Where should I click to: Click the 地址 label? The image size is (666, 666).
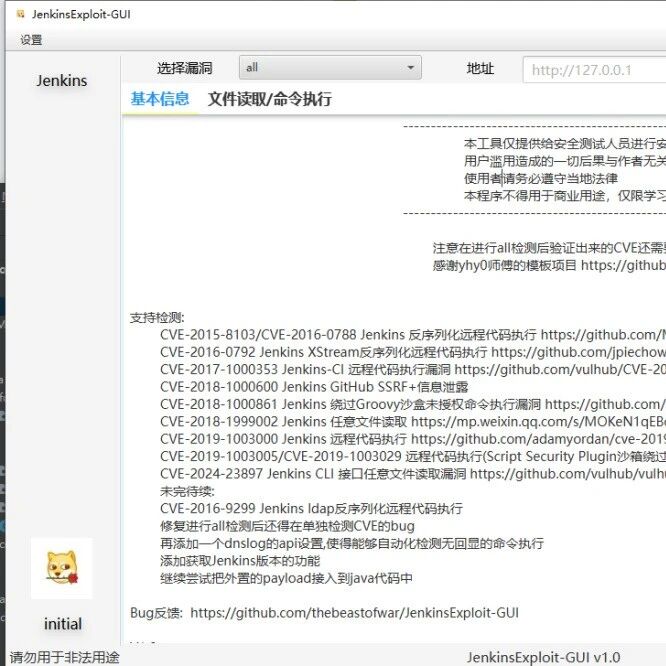pyautogui.click(x=480, y=68)
